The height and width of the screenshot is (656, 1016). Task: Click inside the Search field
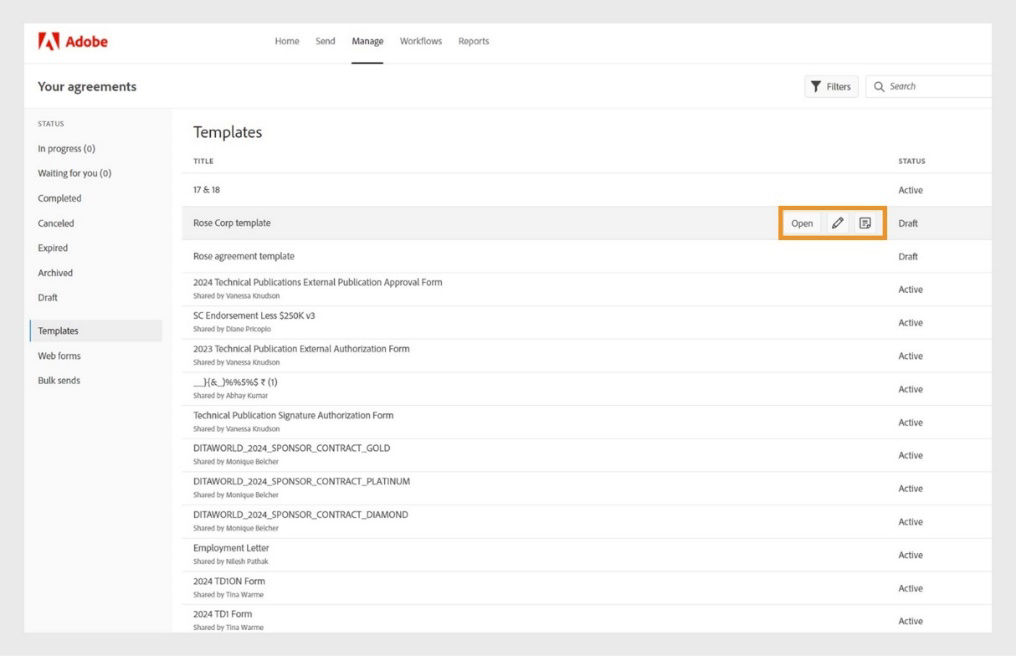coord(935,86)
